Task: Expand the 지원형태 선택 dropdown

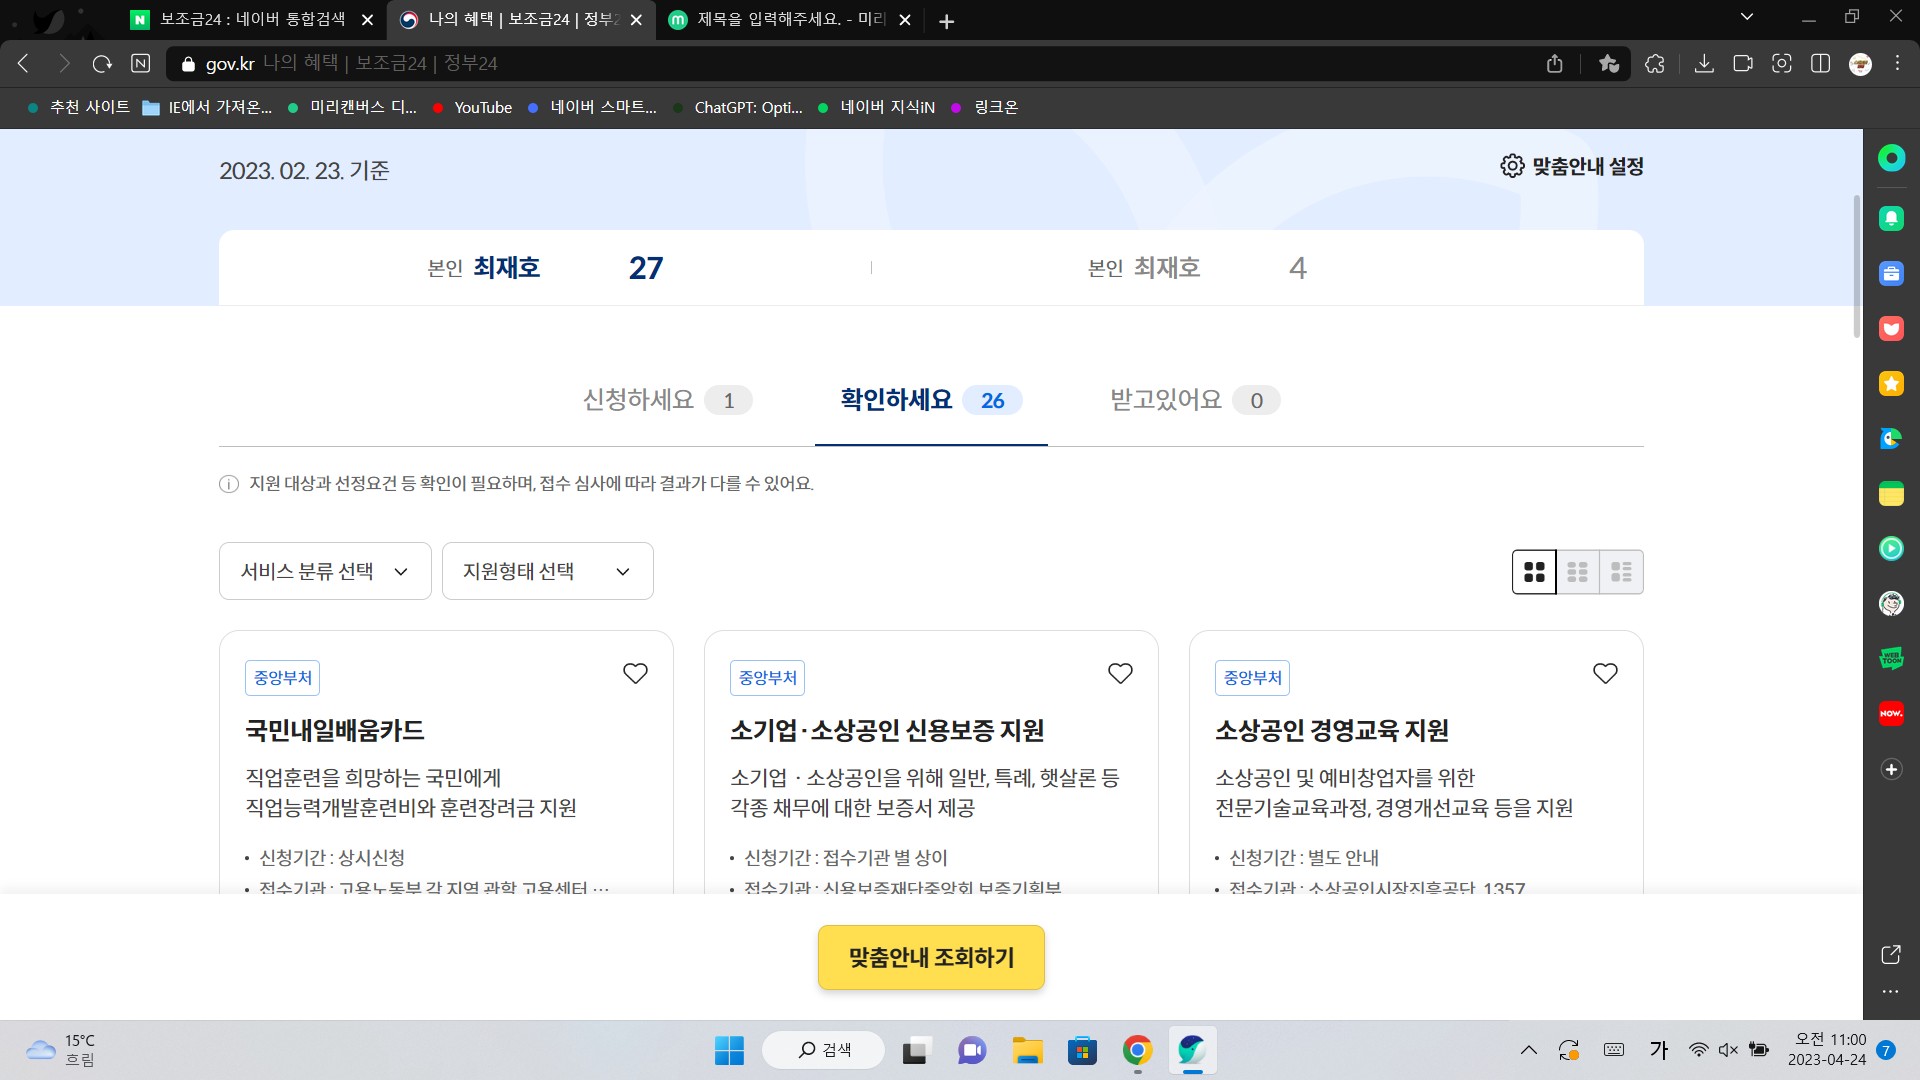Action: 547,571
